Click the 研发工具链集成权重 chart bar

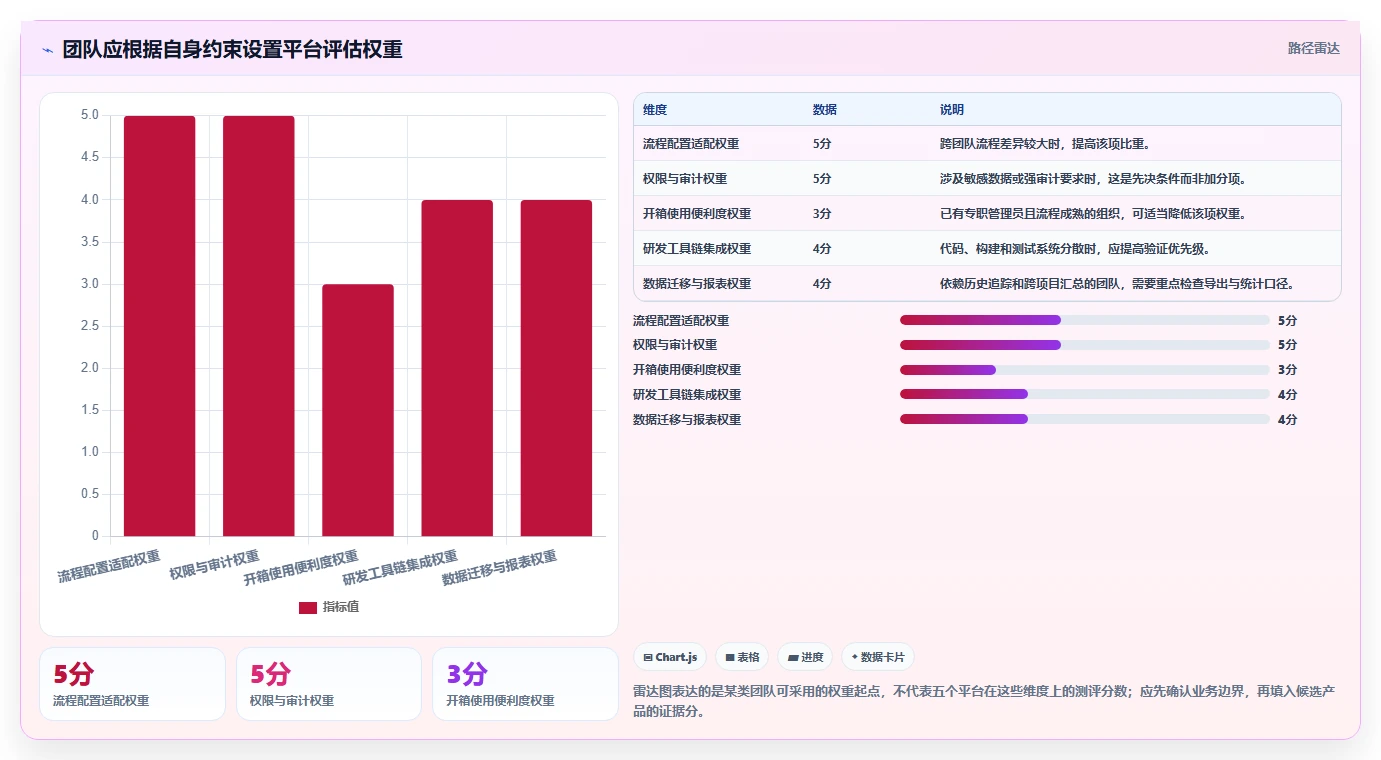coord(457,368)
